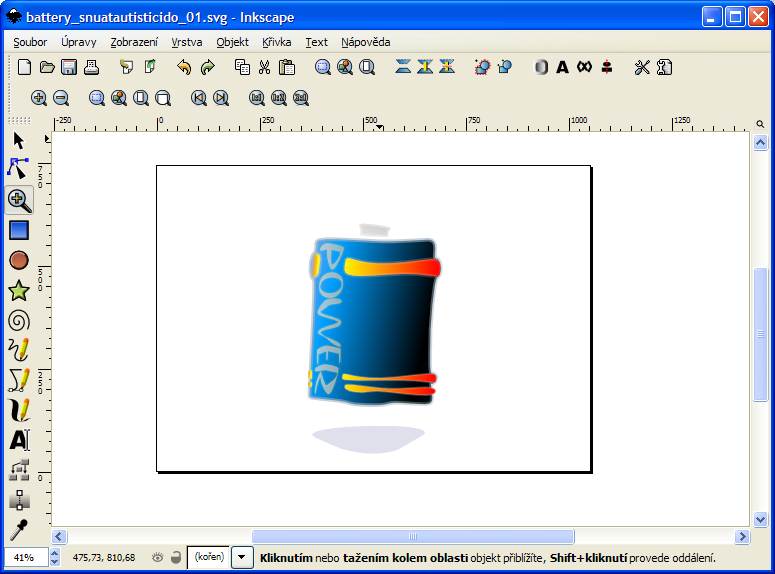775x574 pixels.
Task: Click the Save document icon
Action: (x=69, y=67)
